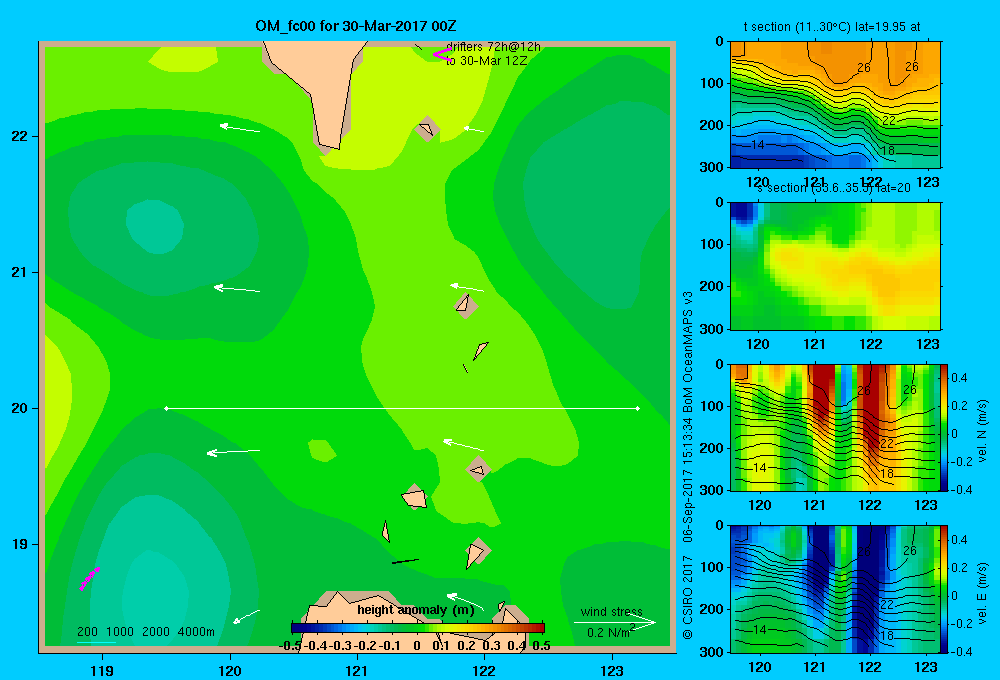Click the "drifters 72h@12h" label
Viewport: 1000px width, 680px height.
493,47
